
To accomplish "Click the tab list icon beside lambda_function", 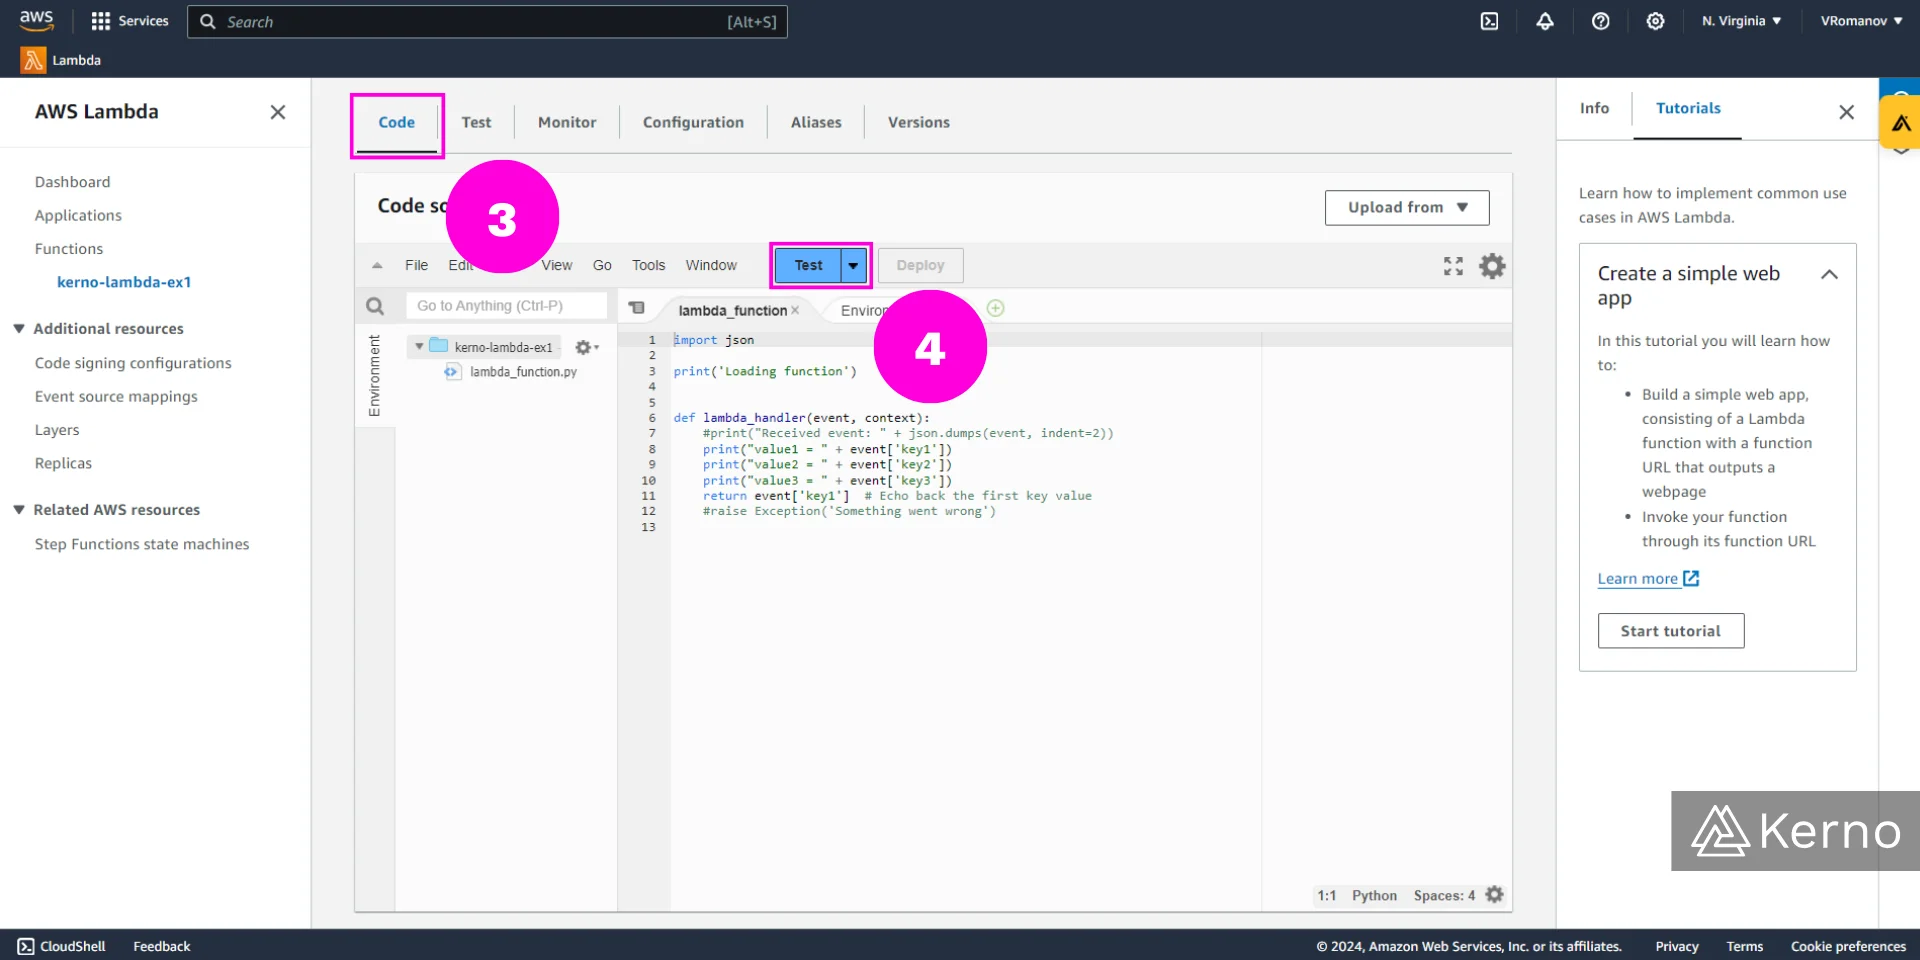I will pos(637,308).
